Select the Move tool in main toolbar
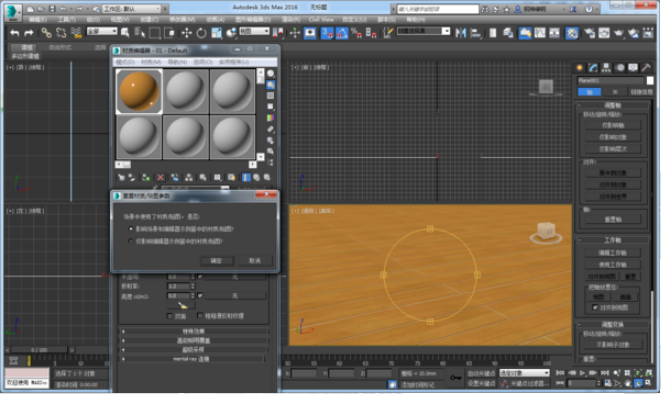661x394 pixels. click(186, 33)
